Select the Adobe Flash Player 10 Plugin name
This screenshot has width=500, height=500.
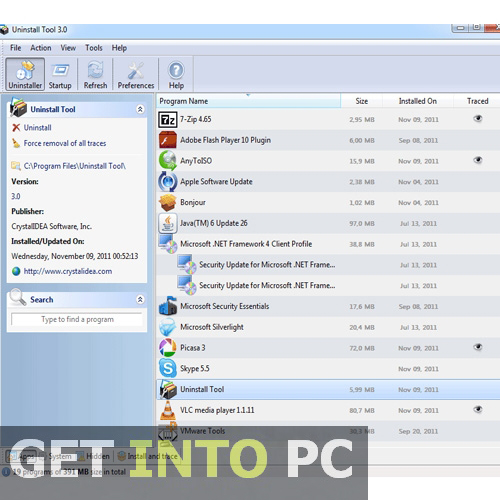[x=225, y=140]
